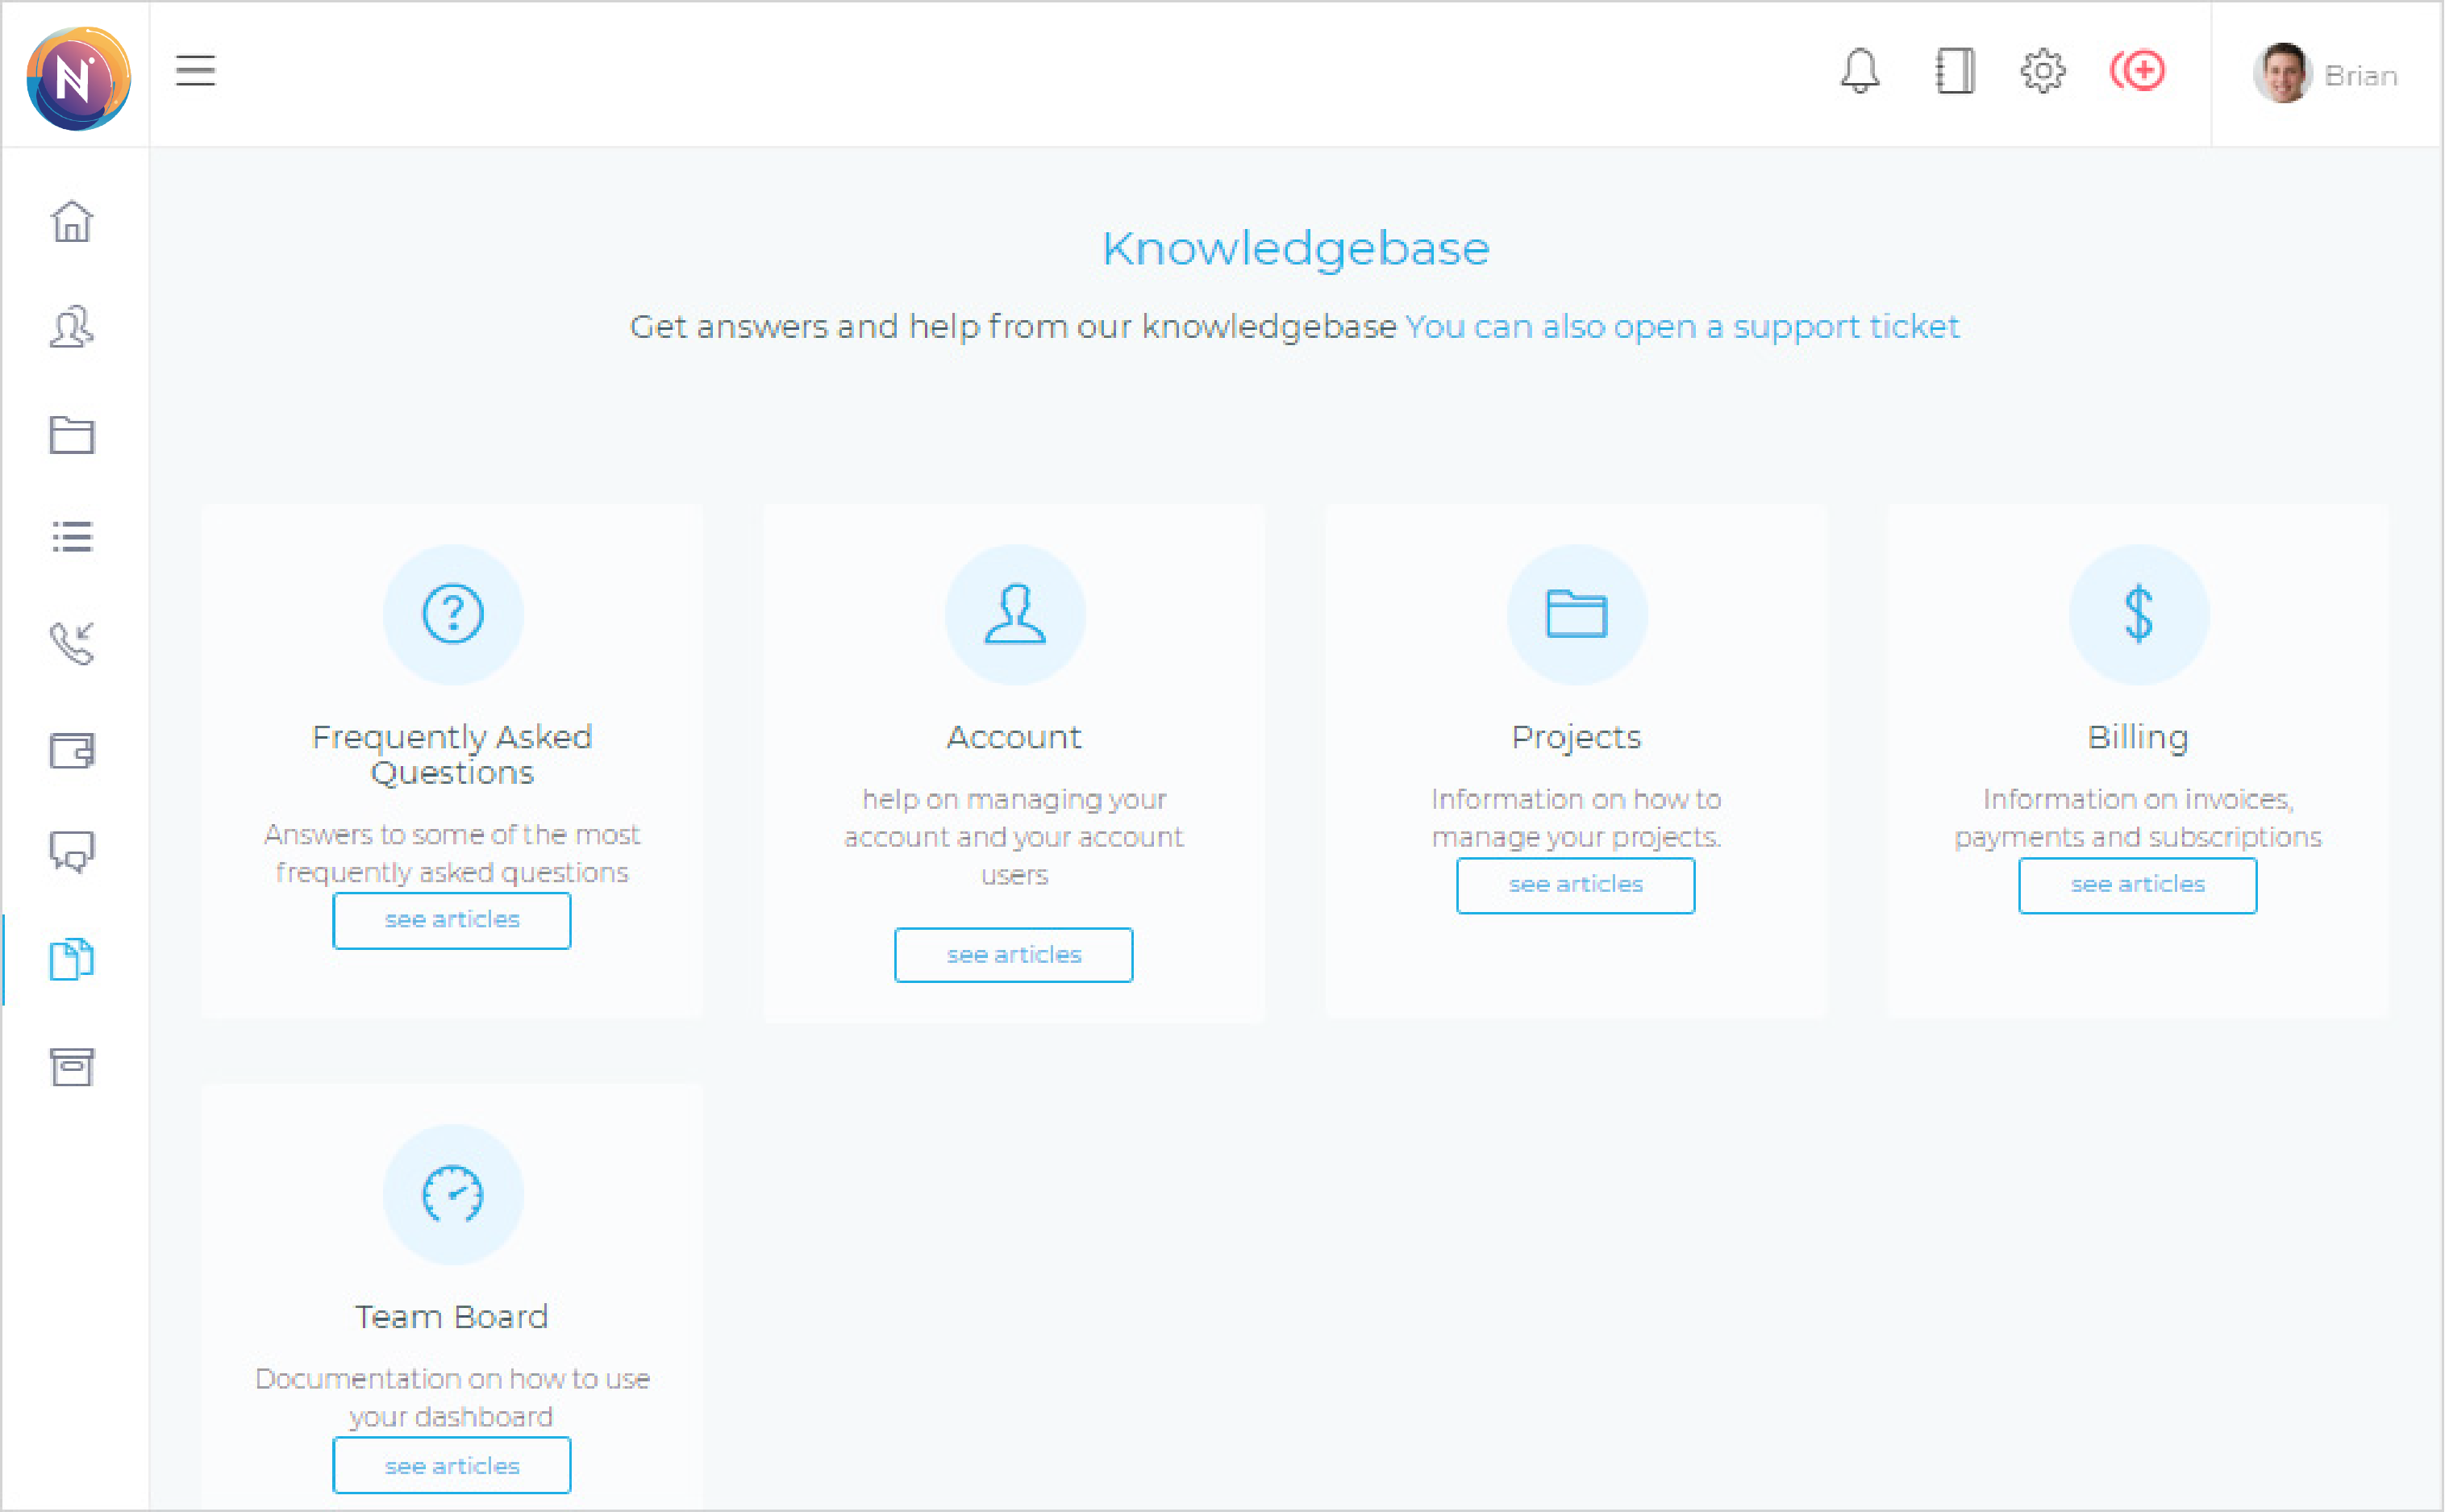Screen dimensions: 2445x1512
Task: Toggle the hamburger menu
Action: [195, 70]
